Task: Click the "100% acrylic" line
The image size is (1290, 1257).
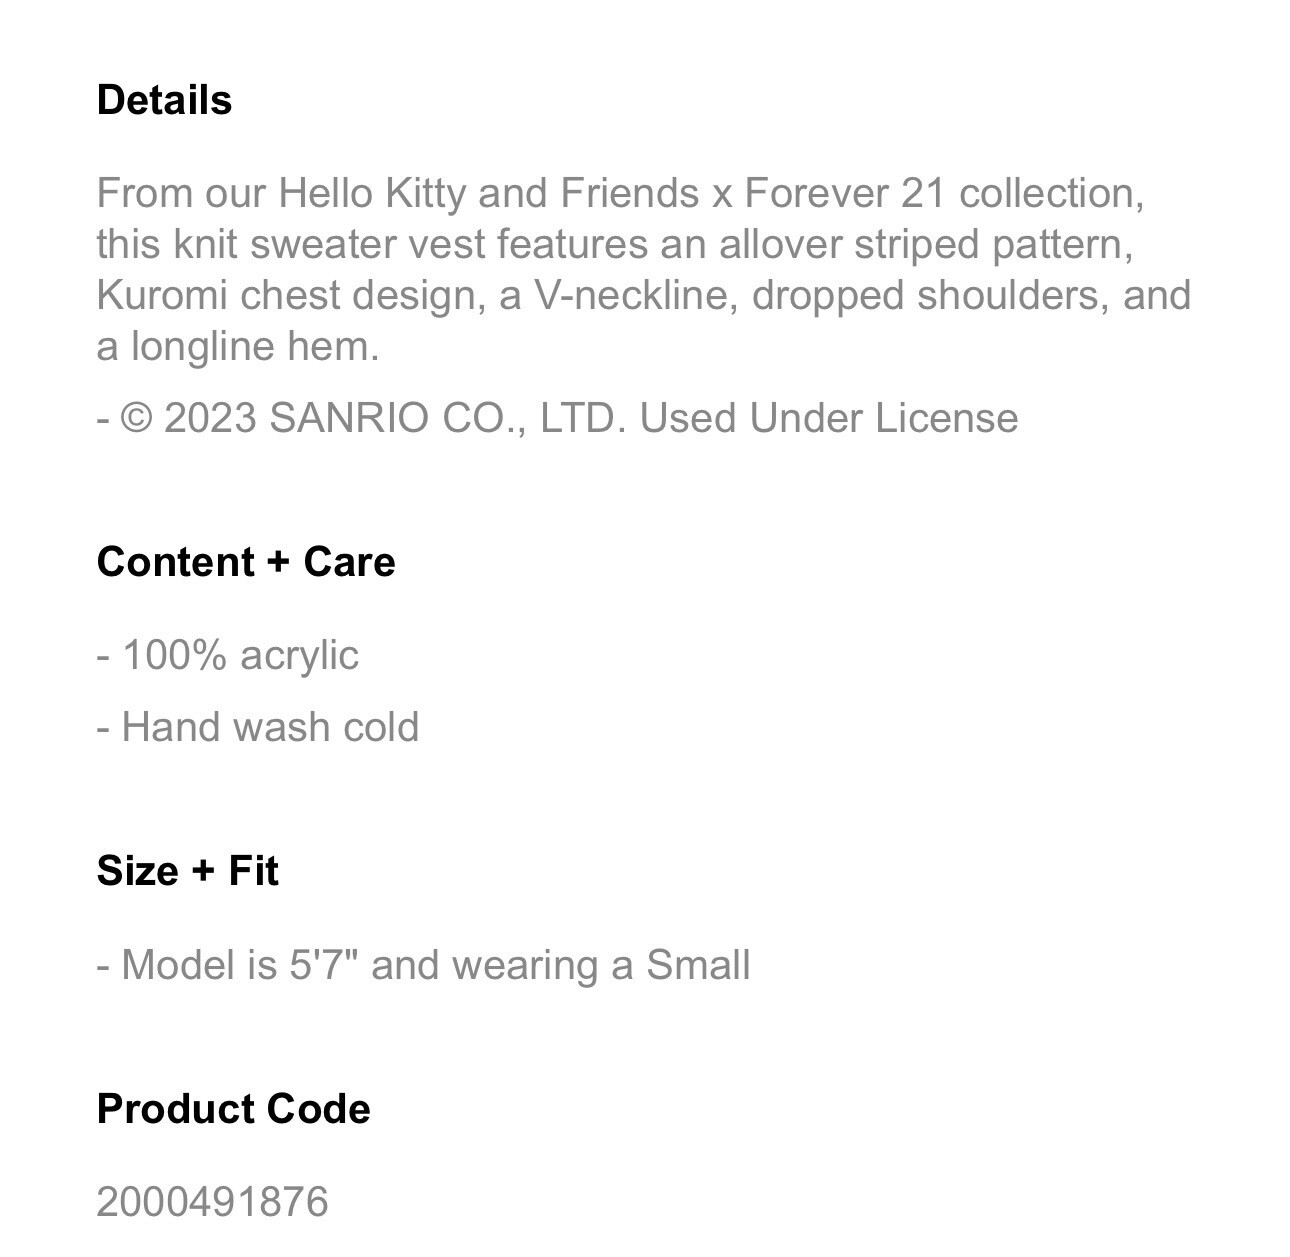Action: [238, 655]
